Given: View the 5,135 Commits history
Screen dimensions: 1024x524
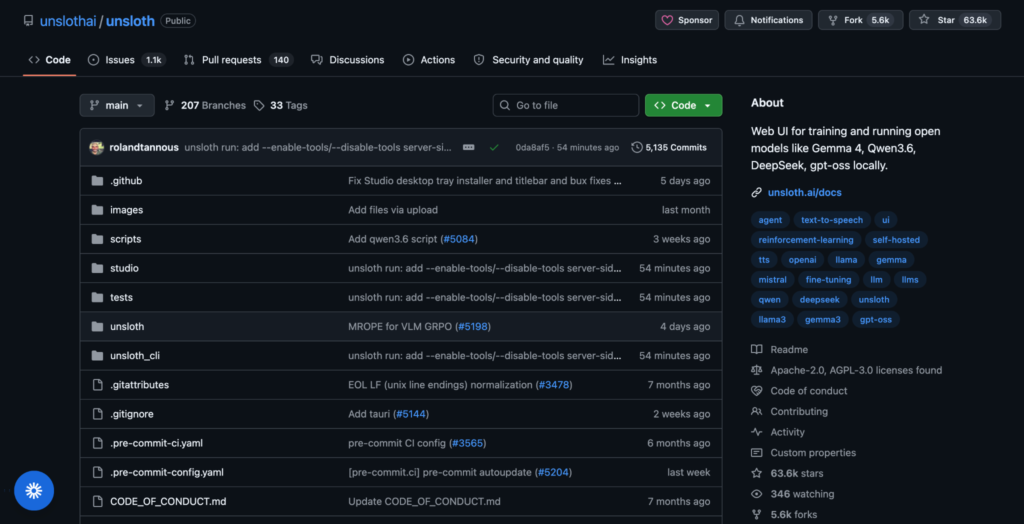Looking at the screenshot, I should pyautogui.click(x=669, y=148).
